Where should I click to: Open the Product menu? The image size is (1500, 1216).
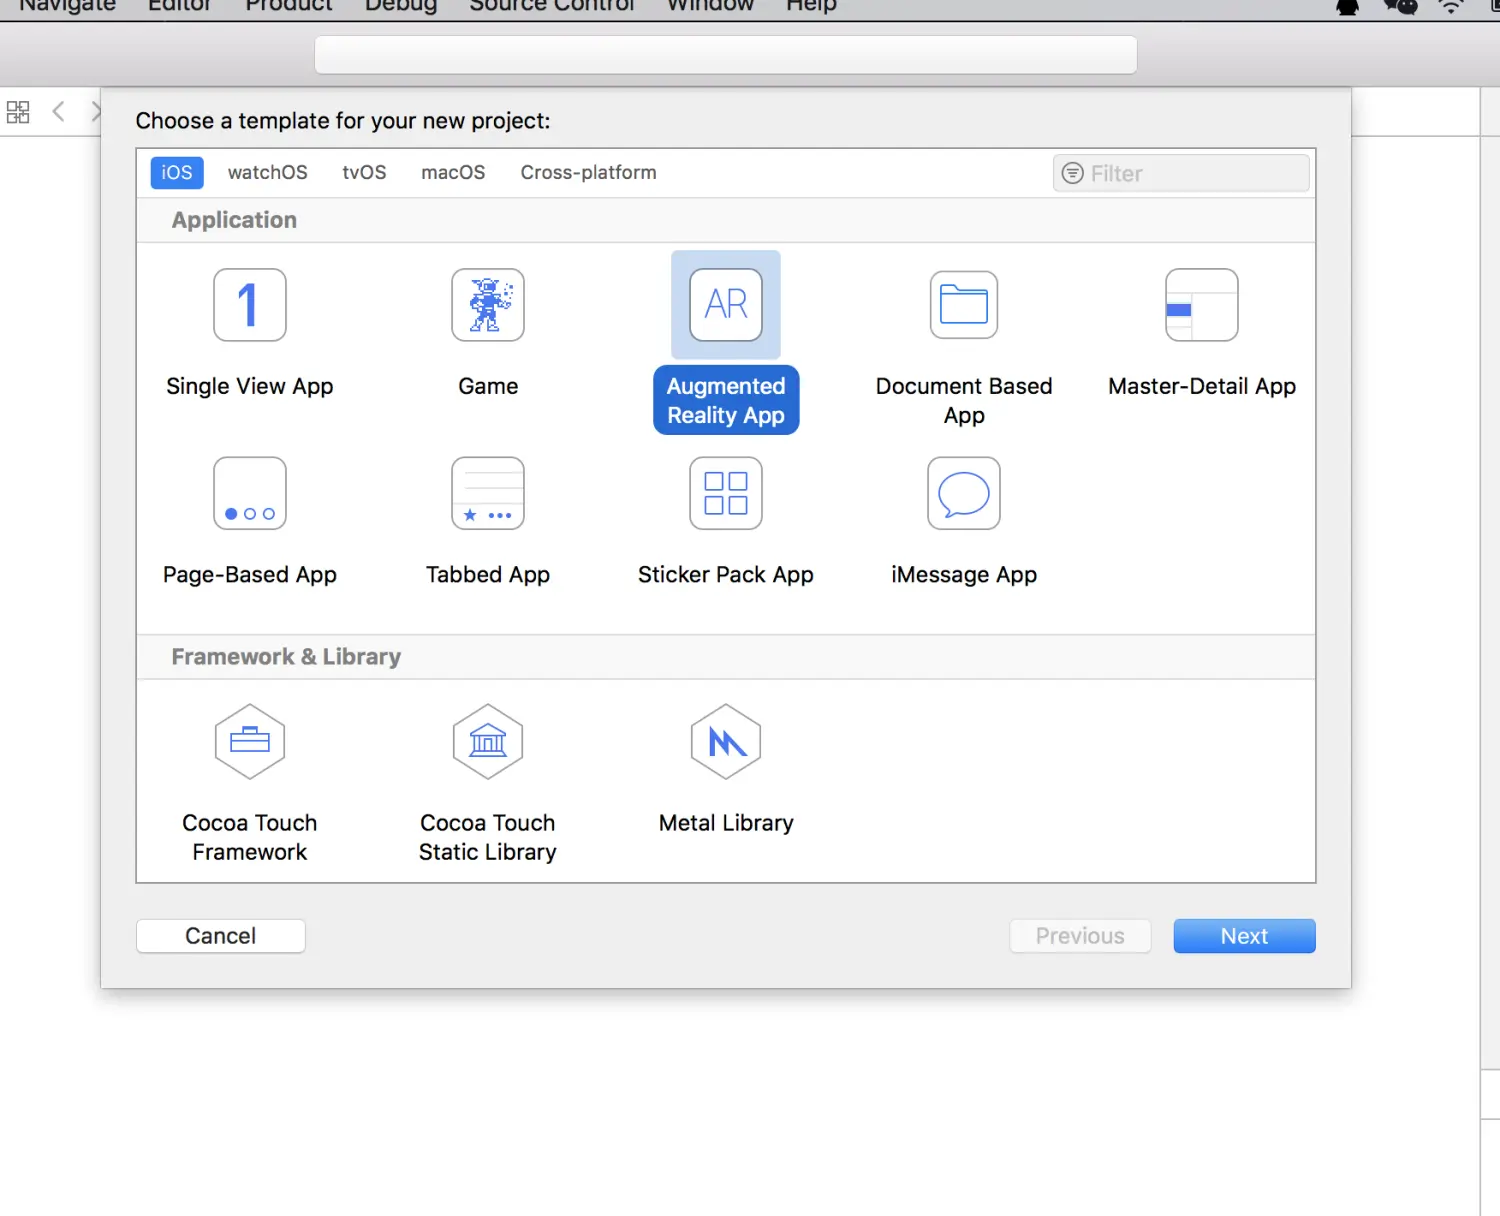288,6
